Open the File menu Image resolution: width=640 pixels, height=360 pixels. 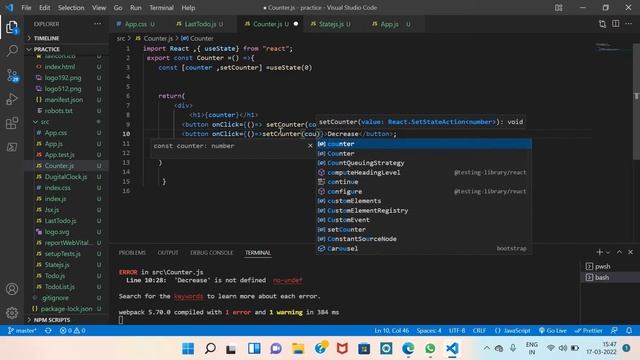[x=26, y=8]
